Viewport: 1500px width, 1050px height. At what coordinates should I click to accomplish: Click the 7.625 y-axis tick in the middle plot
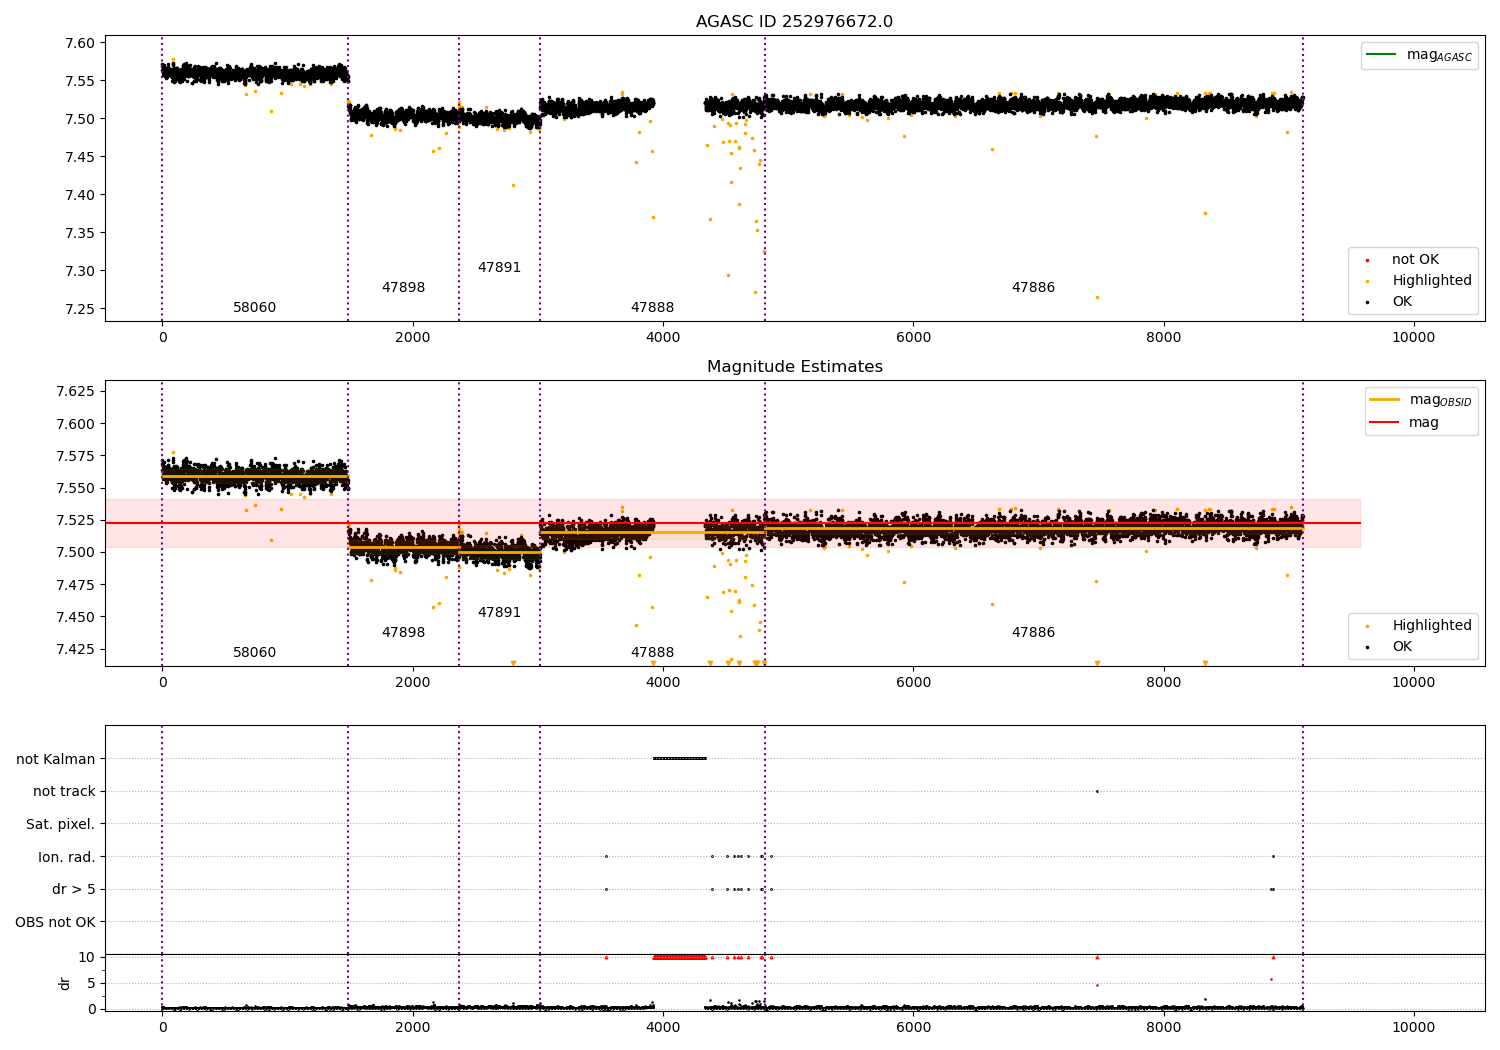[77, 391]
